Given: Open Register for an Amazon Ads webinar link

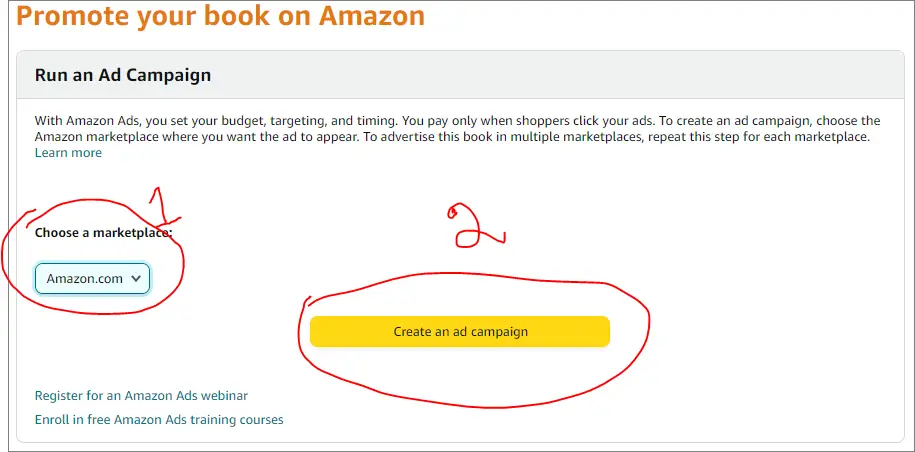Looking at the screenshot, I should 141,395.
